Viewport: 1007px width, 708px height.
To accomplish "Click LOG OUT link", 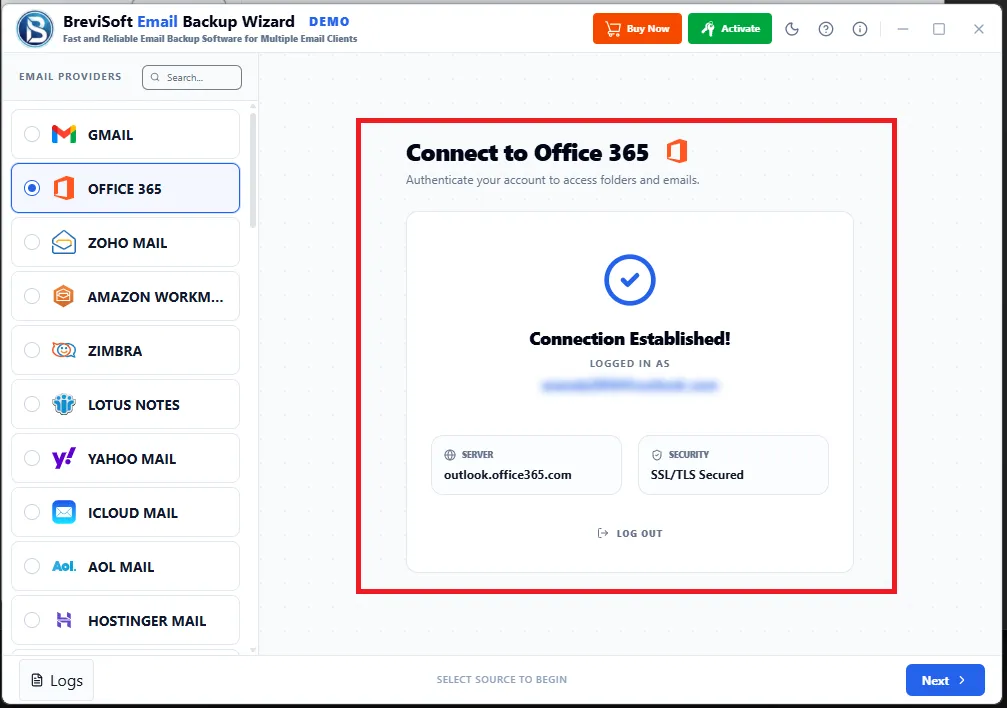I will click(x=629, y=533).
